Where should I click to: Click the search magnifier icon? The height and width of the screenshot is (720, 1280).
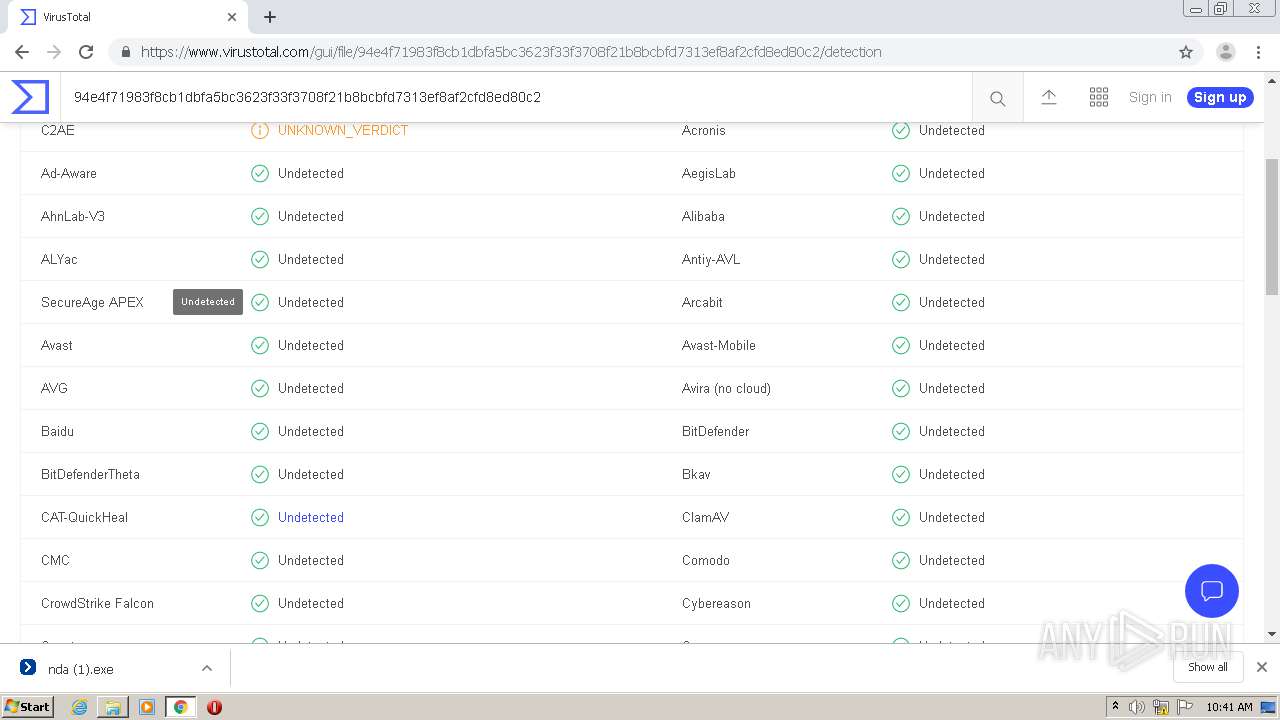coord(997,98)
